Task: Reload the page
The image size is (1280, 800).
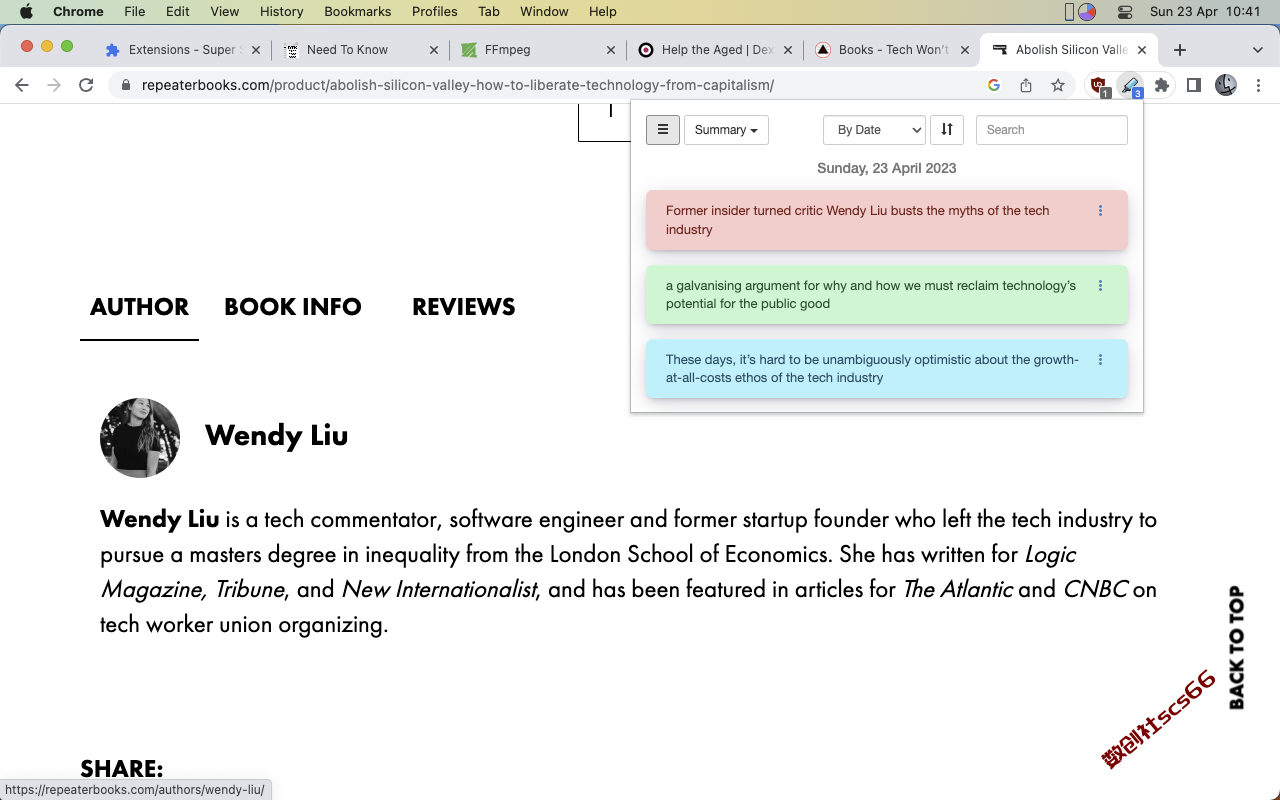Action: [86, 86]
